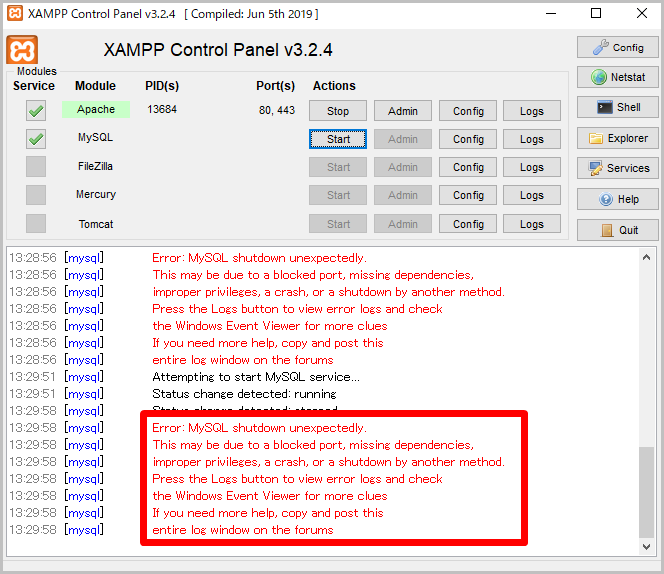Open the Config button with wrench icon
Image resolution: width=664 pixels, height=574 pixels.
click(617, 47)
